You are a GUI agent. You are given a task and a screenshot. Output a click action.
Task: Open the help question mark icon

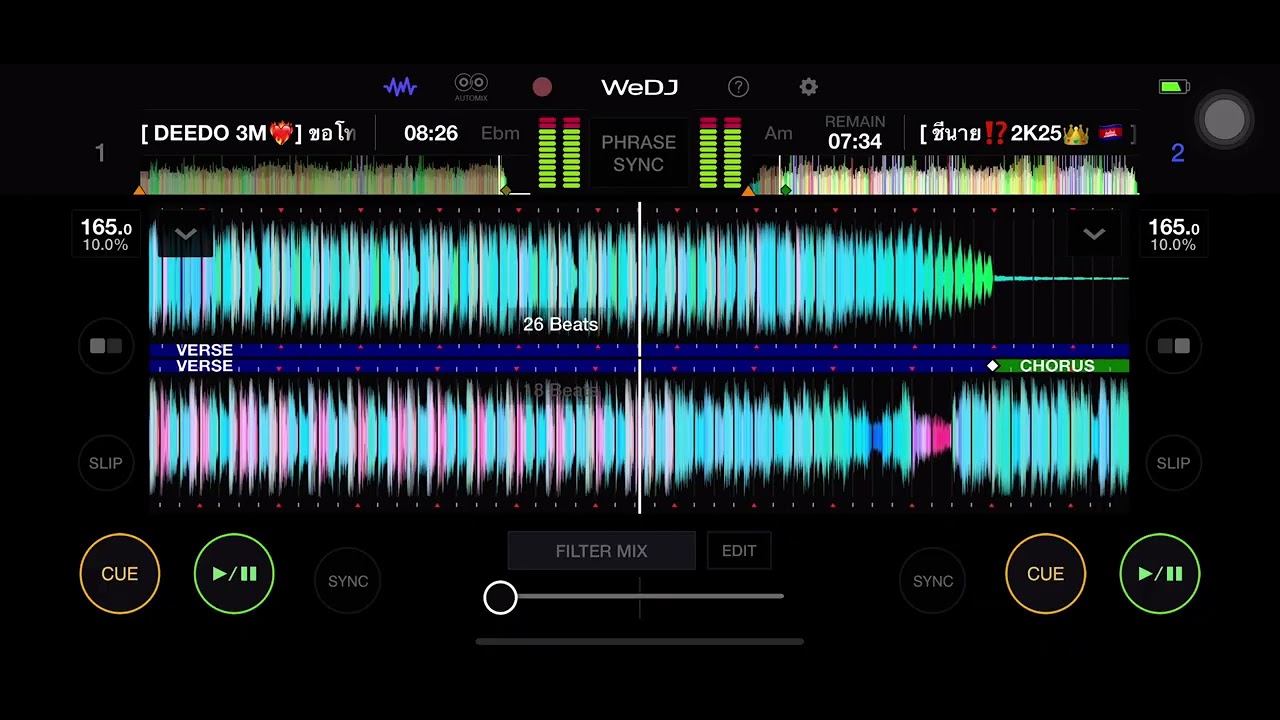[x=738, y=87]
